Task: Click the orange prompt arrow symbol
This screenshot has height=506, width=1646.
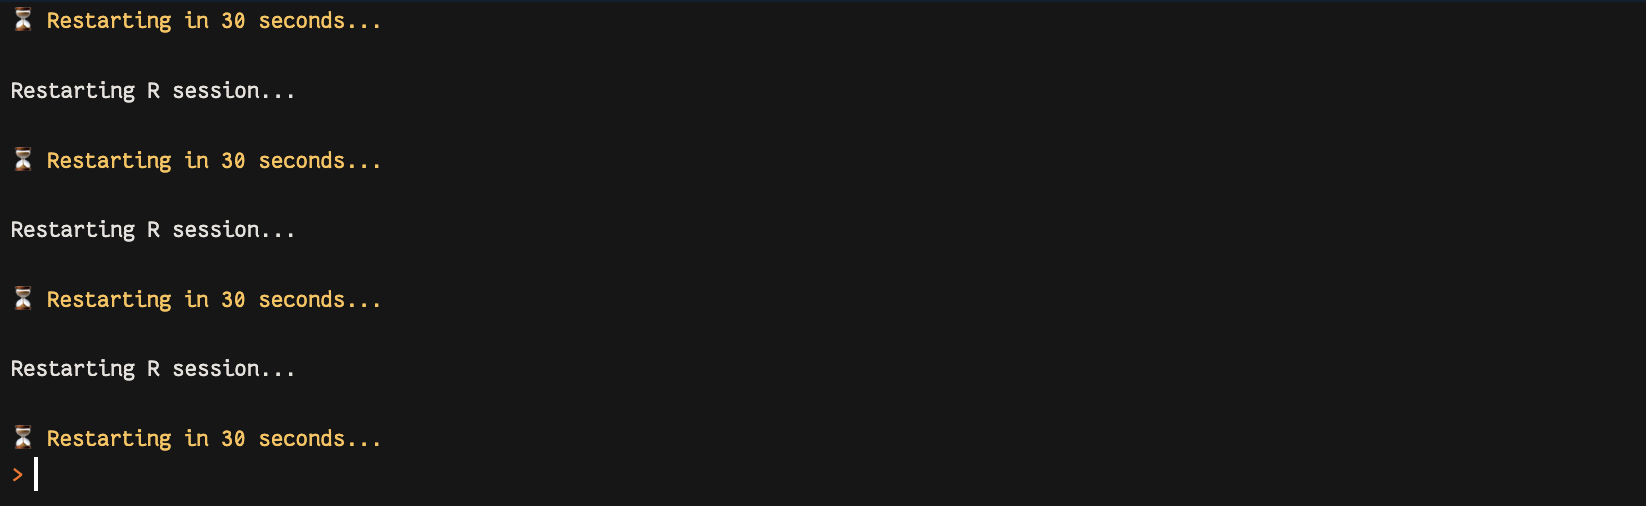Action: (x=17, y=475)
